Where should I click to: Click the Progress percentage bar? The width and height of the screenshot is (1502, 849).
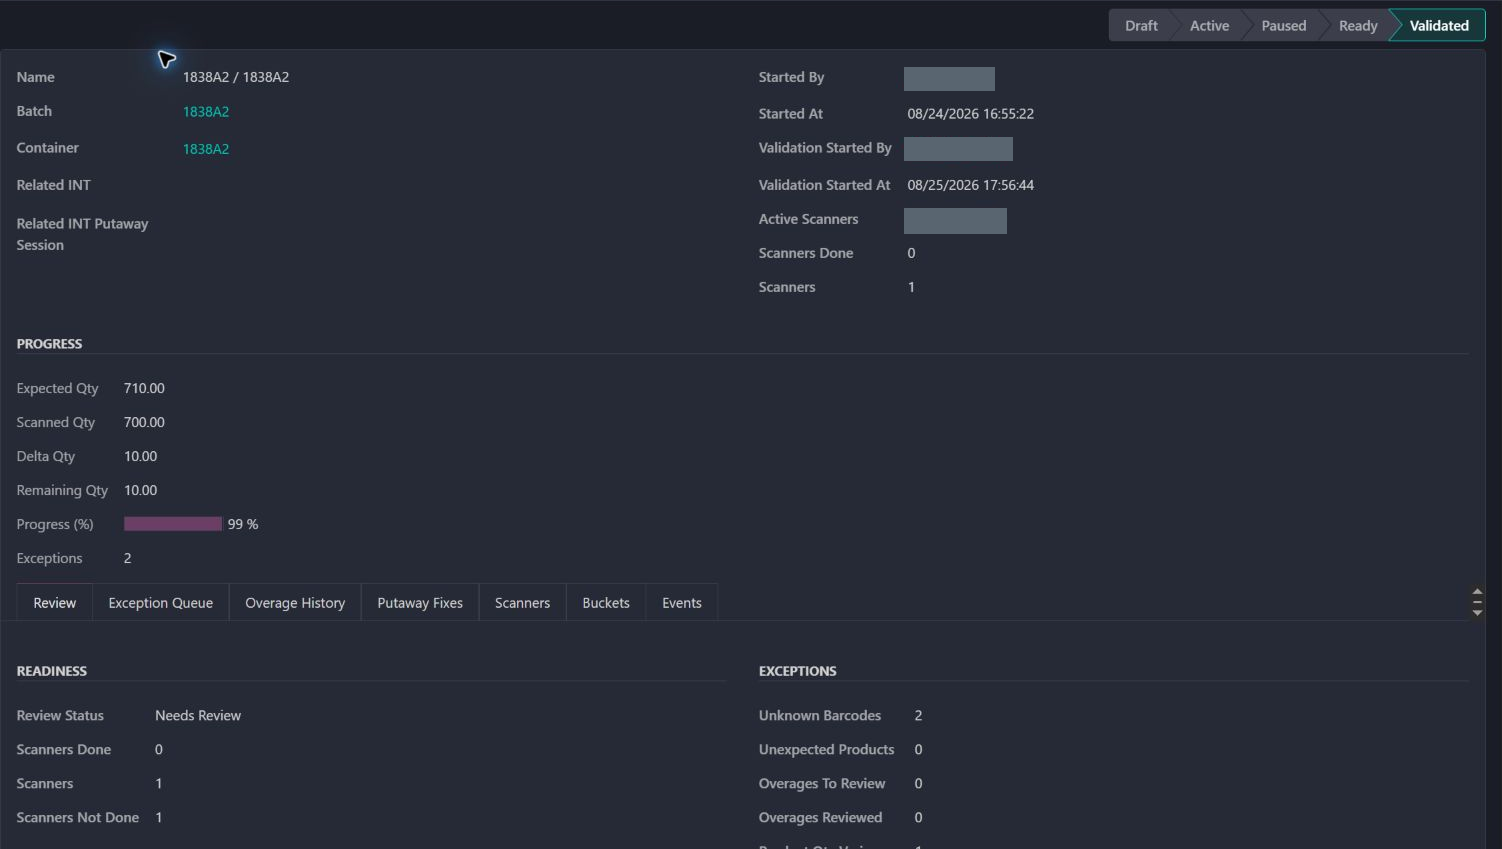[x=173, y=524]
